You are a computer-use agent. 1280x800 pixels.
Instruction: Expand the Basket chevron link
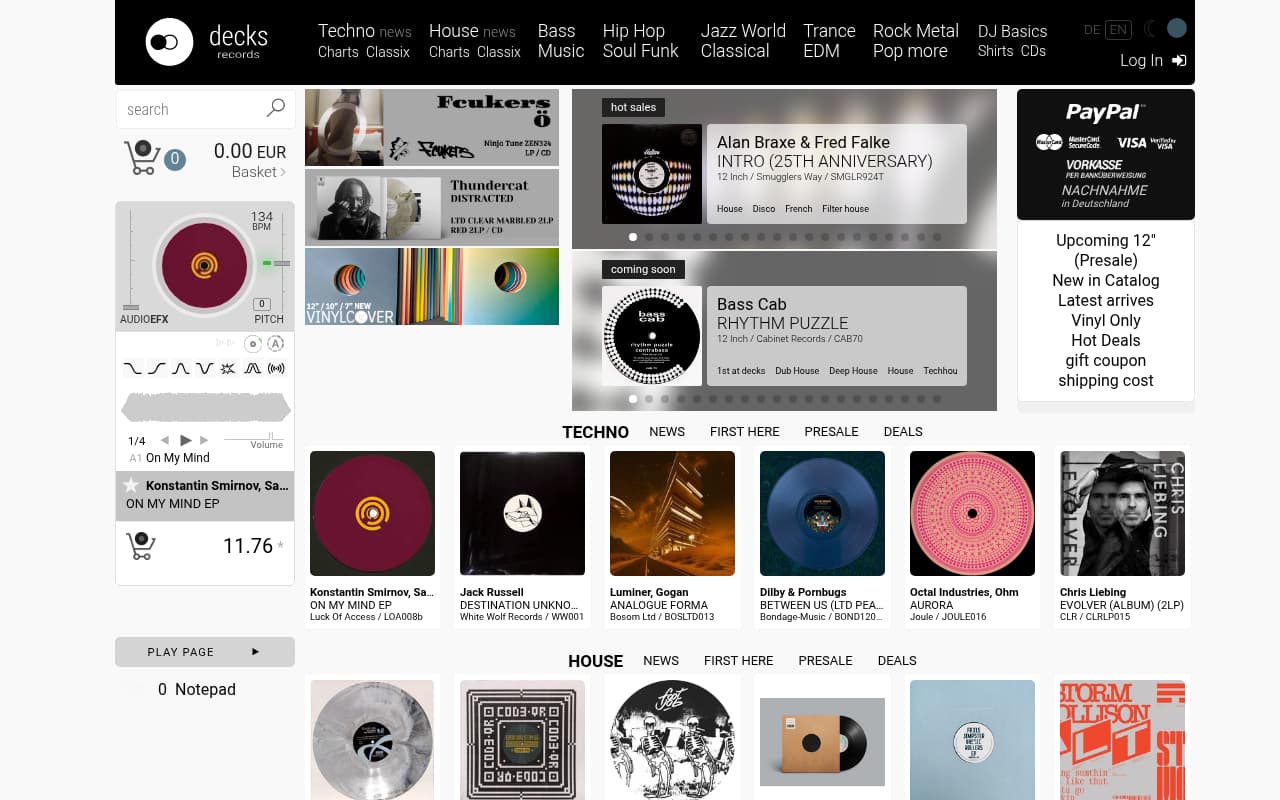click(x=259, y=172)
